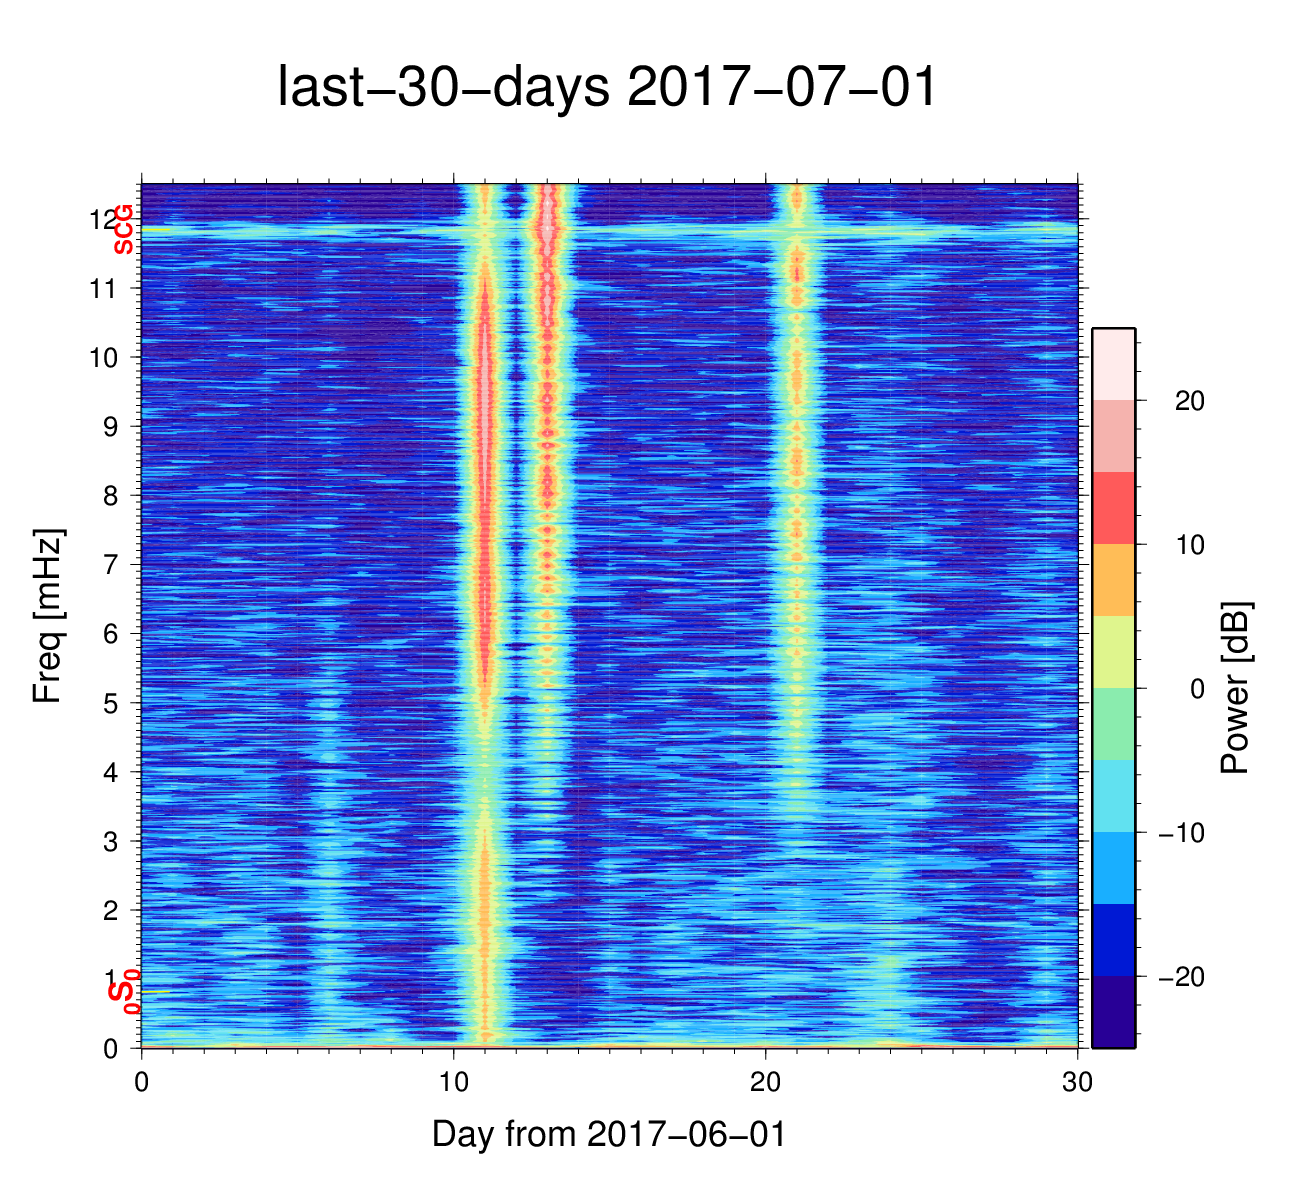Click the x-axis tick label 10

(x=454, y=1084)
